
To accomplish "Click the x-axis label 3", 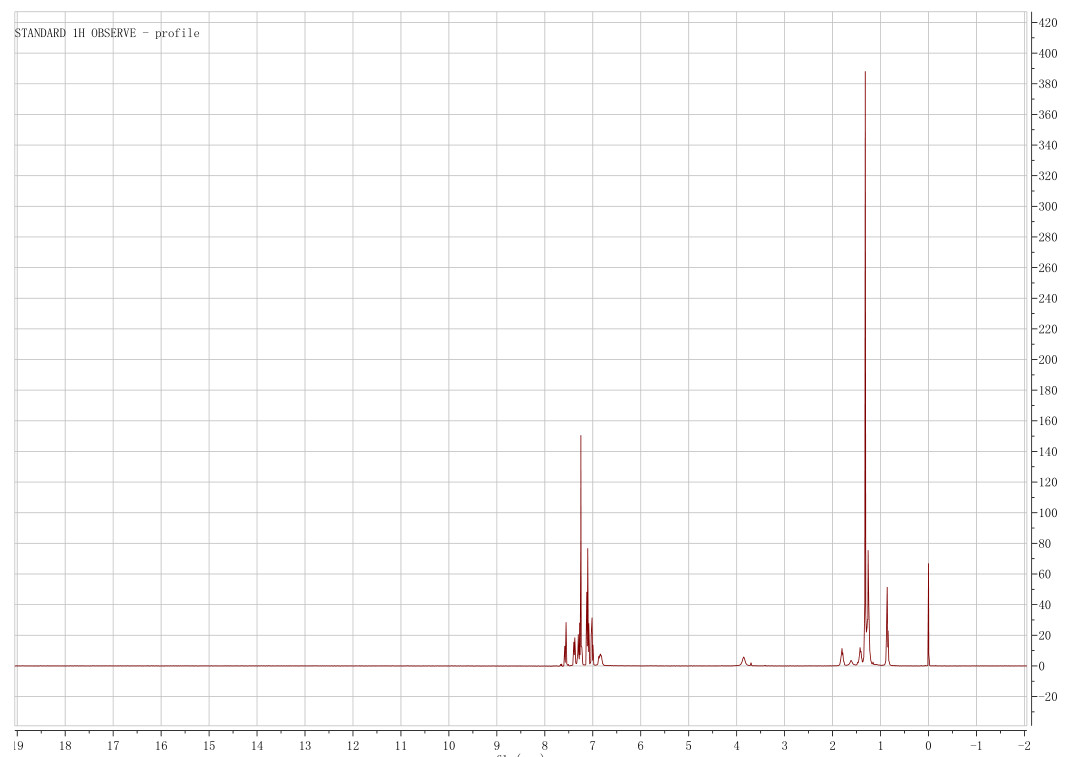I will coord(785,745).
